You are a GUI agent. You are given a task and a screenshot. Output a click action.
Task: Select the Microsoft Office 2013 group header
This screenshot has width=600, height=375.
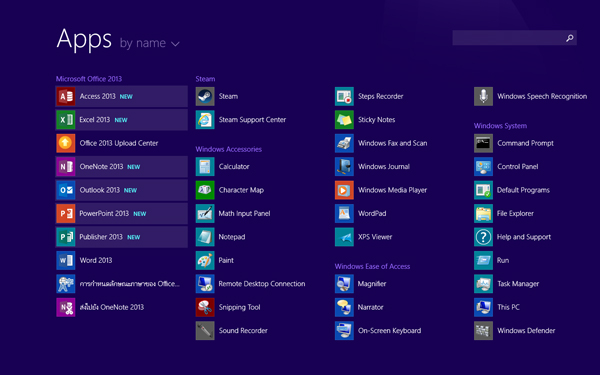89,79
